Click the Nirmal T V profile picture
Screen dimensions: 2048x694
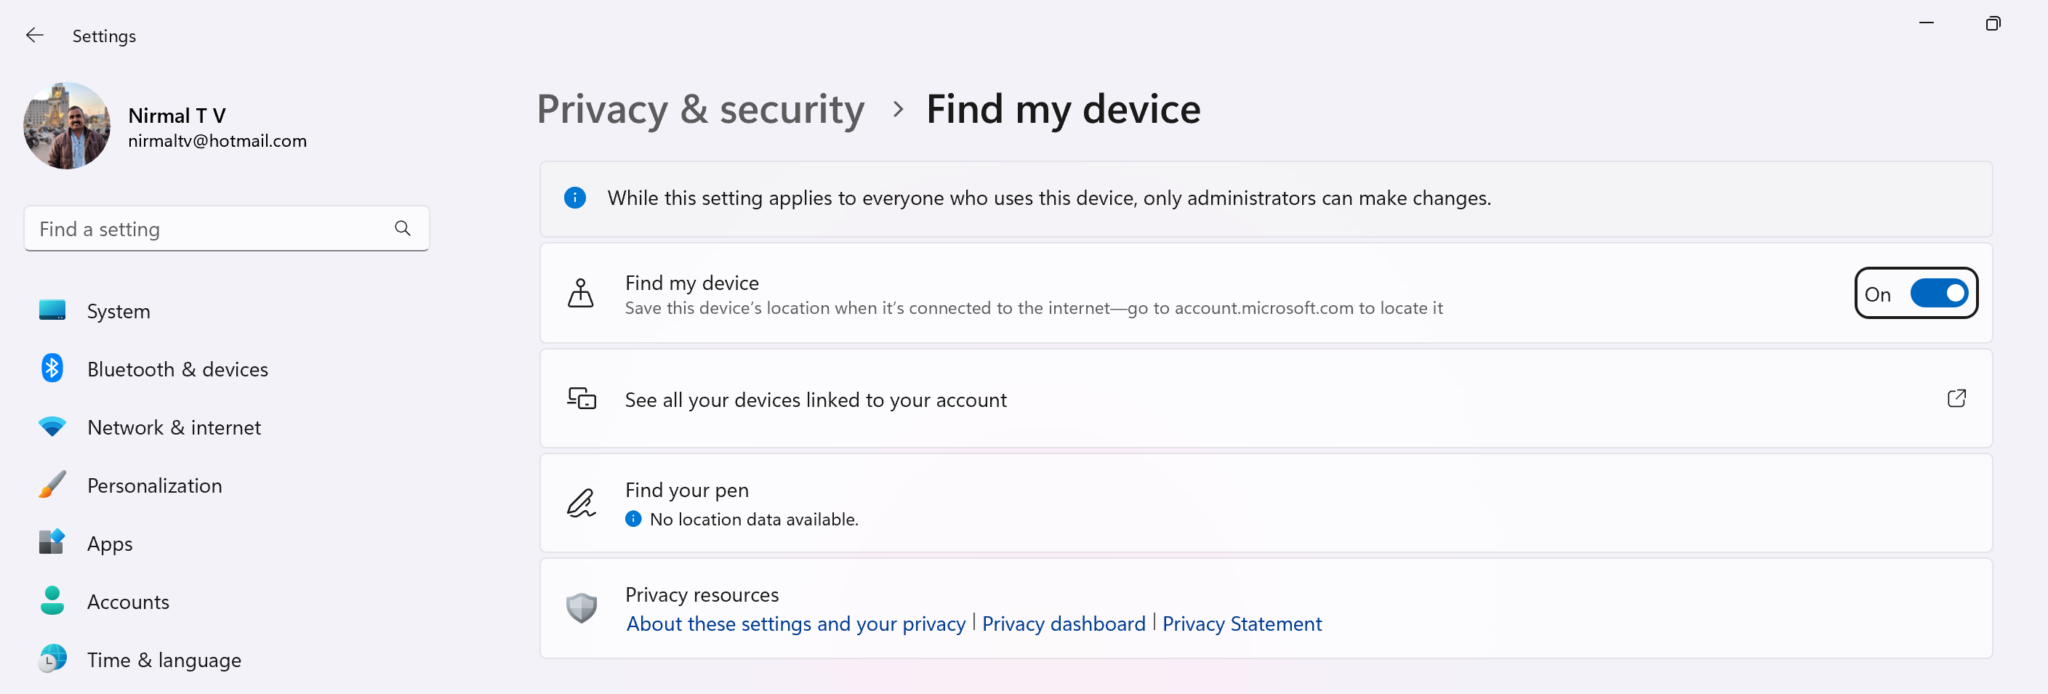point(67,126)
